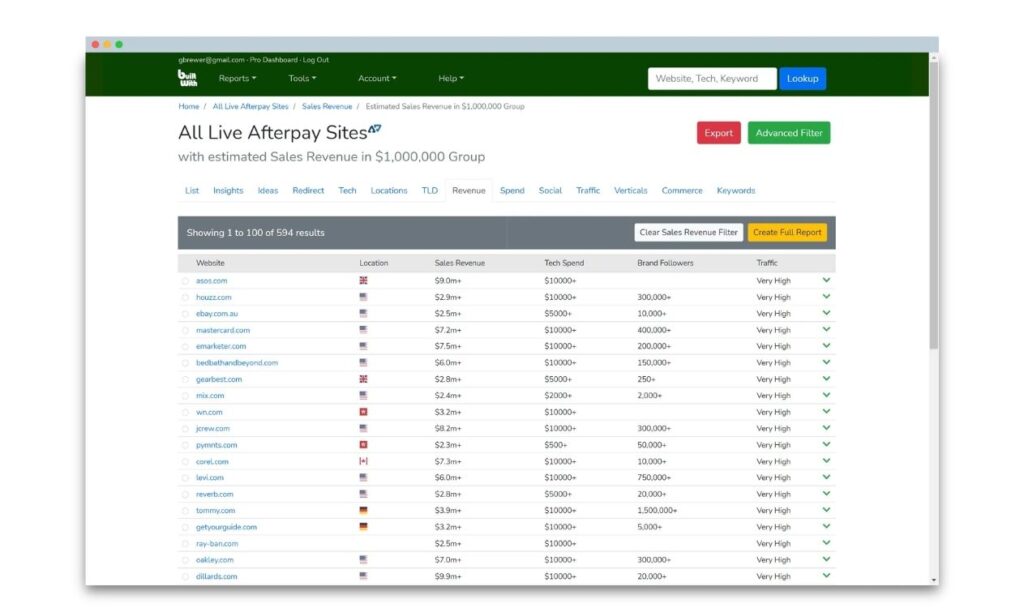The height and width of the screenshot is (608, 1024).
Task: Select the mastercard.com row radio button
Action: [x=185, y=330]
